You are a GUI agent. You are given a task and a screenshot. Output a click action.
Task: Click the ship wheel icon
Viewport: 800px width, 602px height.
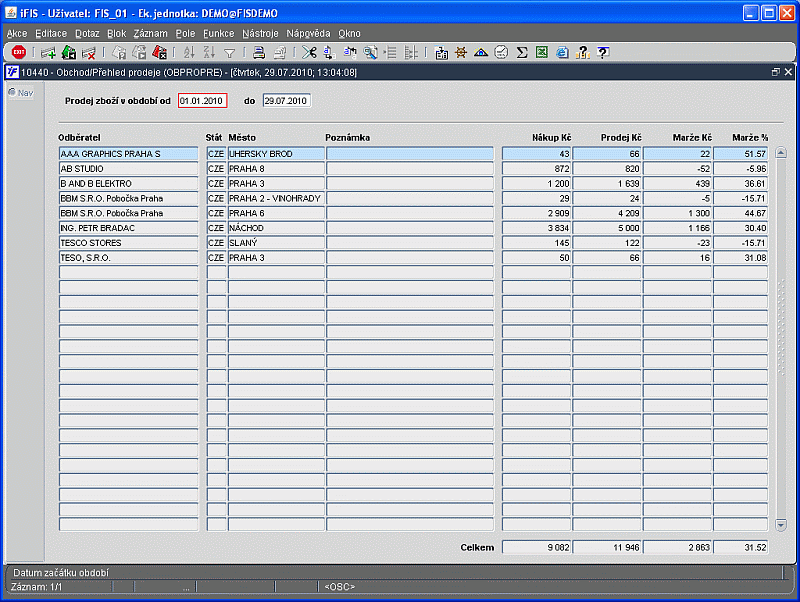click(461, 52)
